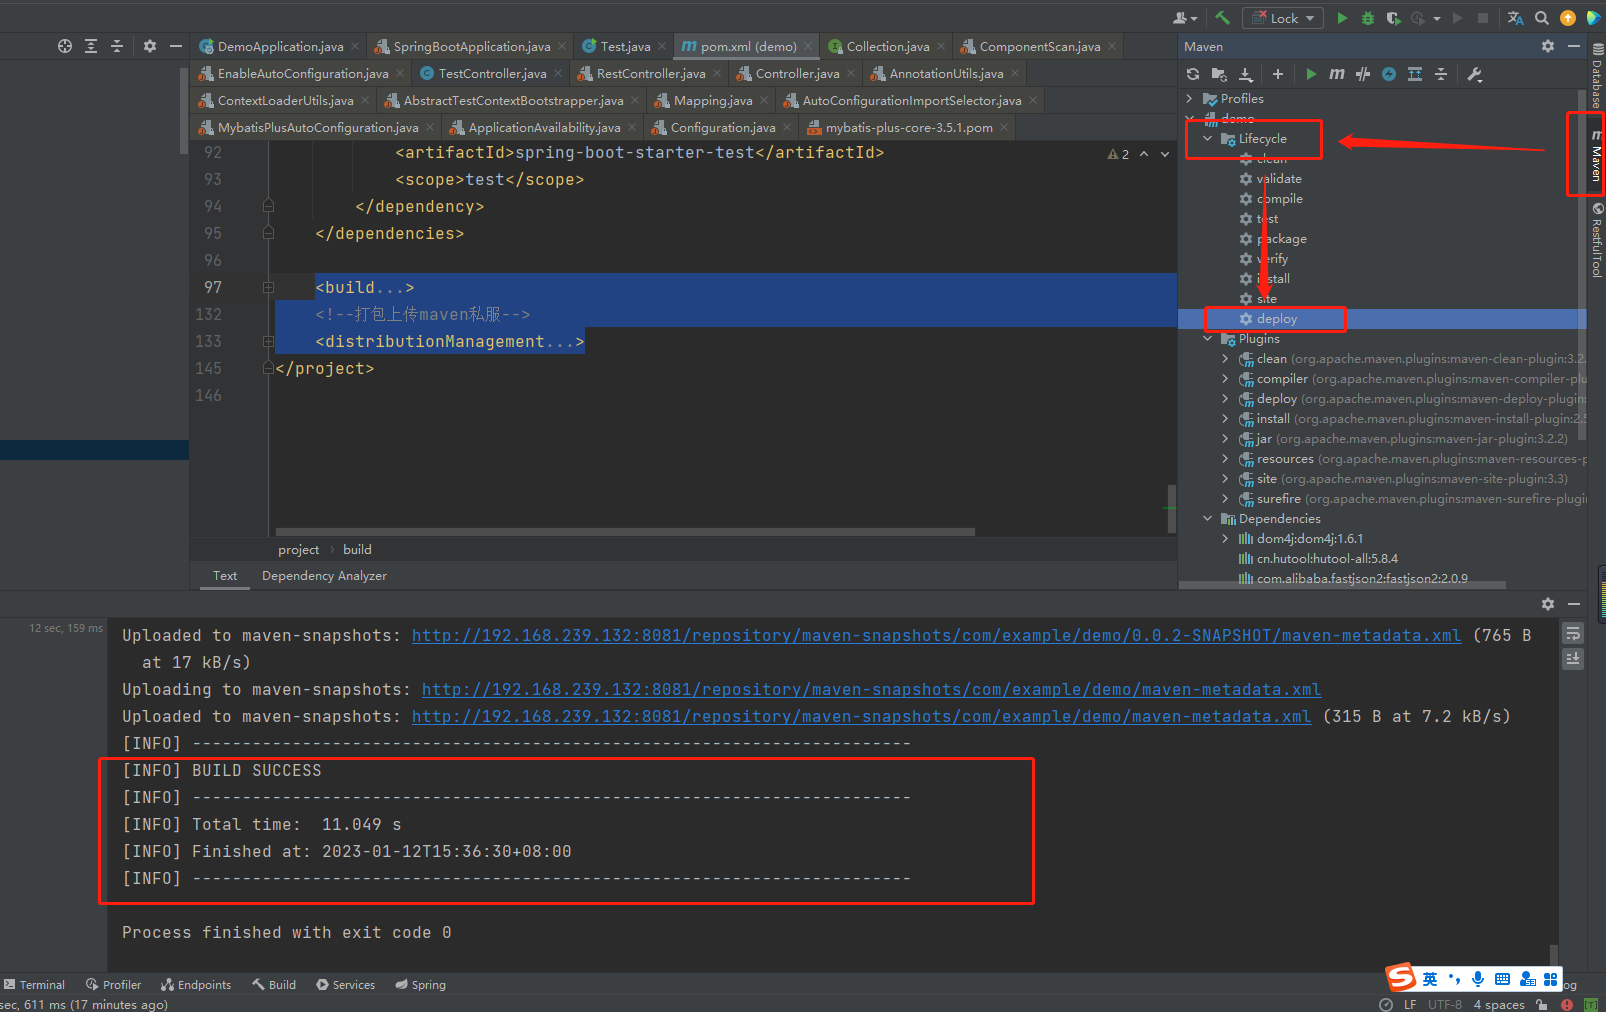Open the user account dropdown
The image size is (1606, 1012).
click(x=1185, y=18)
